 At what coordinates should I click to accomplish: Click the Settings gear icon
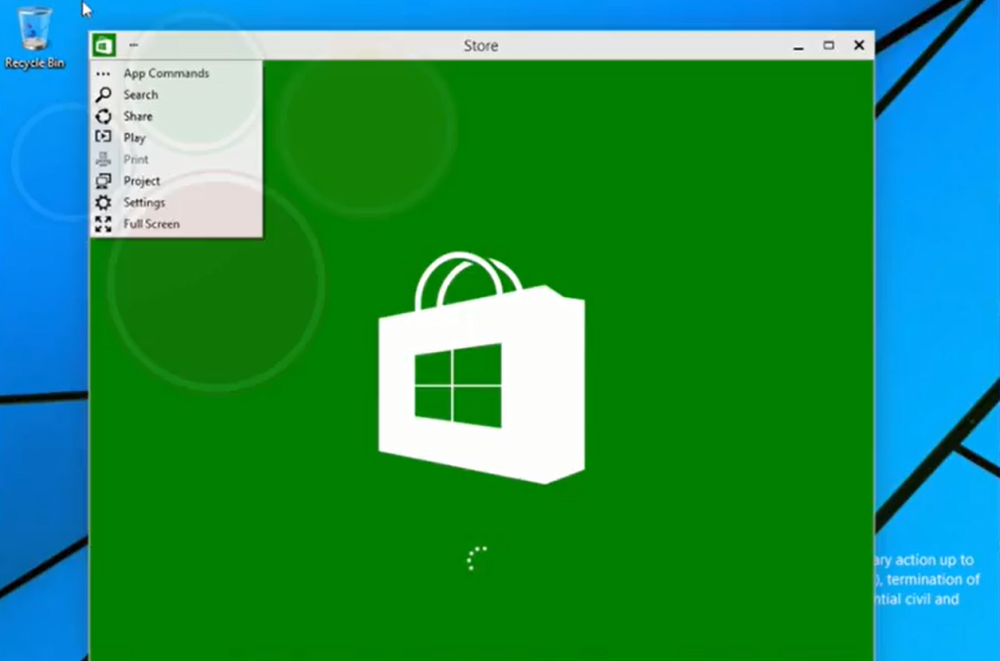point(103,202)
